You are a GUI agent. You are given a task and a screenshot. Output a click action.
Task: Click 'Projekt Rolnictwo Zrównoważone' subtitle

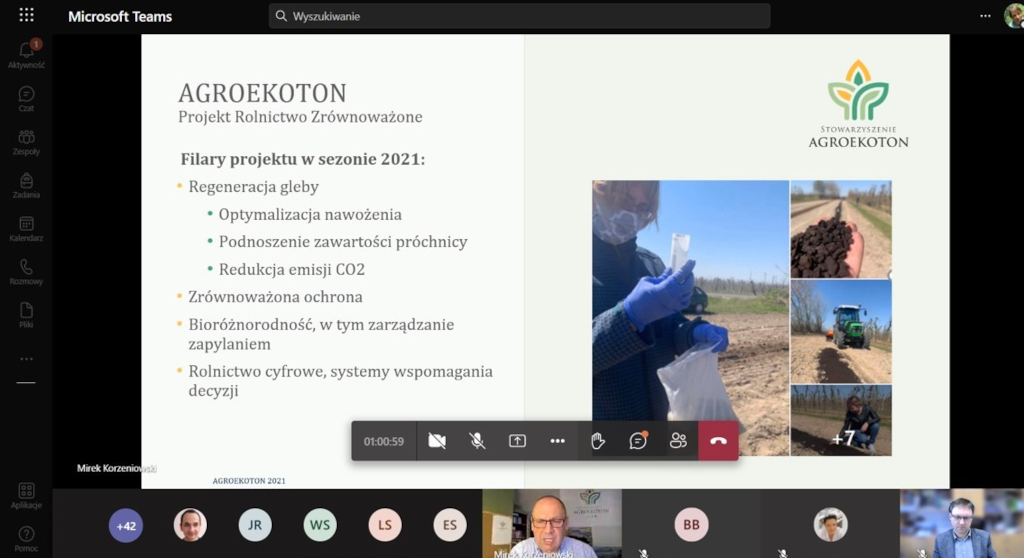point(300,117)
